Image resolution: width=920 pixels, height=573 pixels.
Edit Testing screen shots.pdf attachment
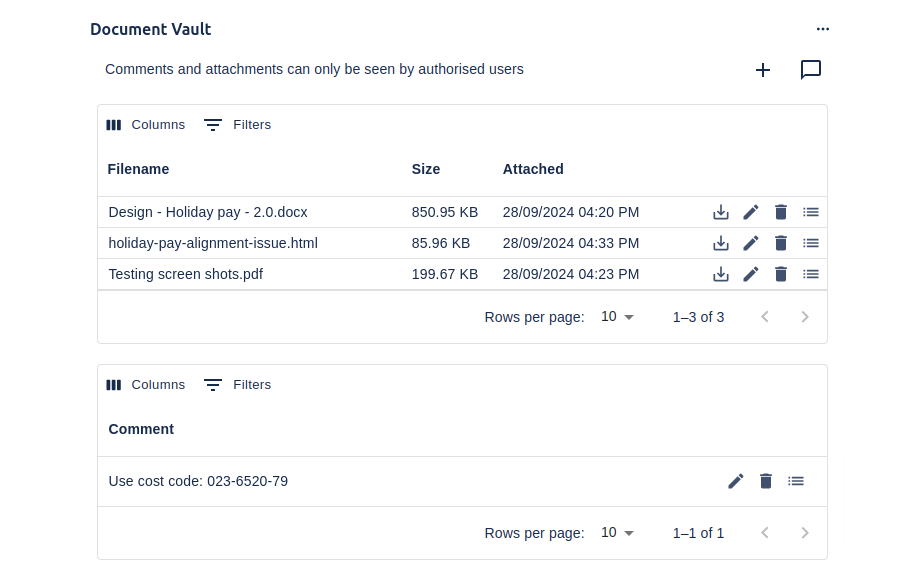point(750,274)
